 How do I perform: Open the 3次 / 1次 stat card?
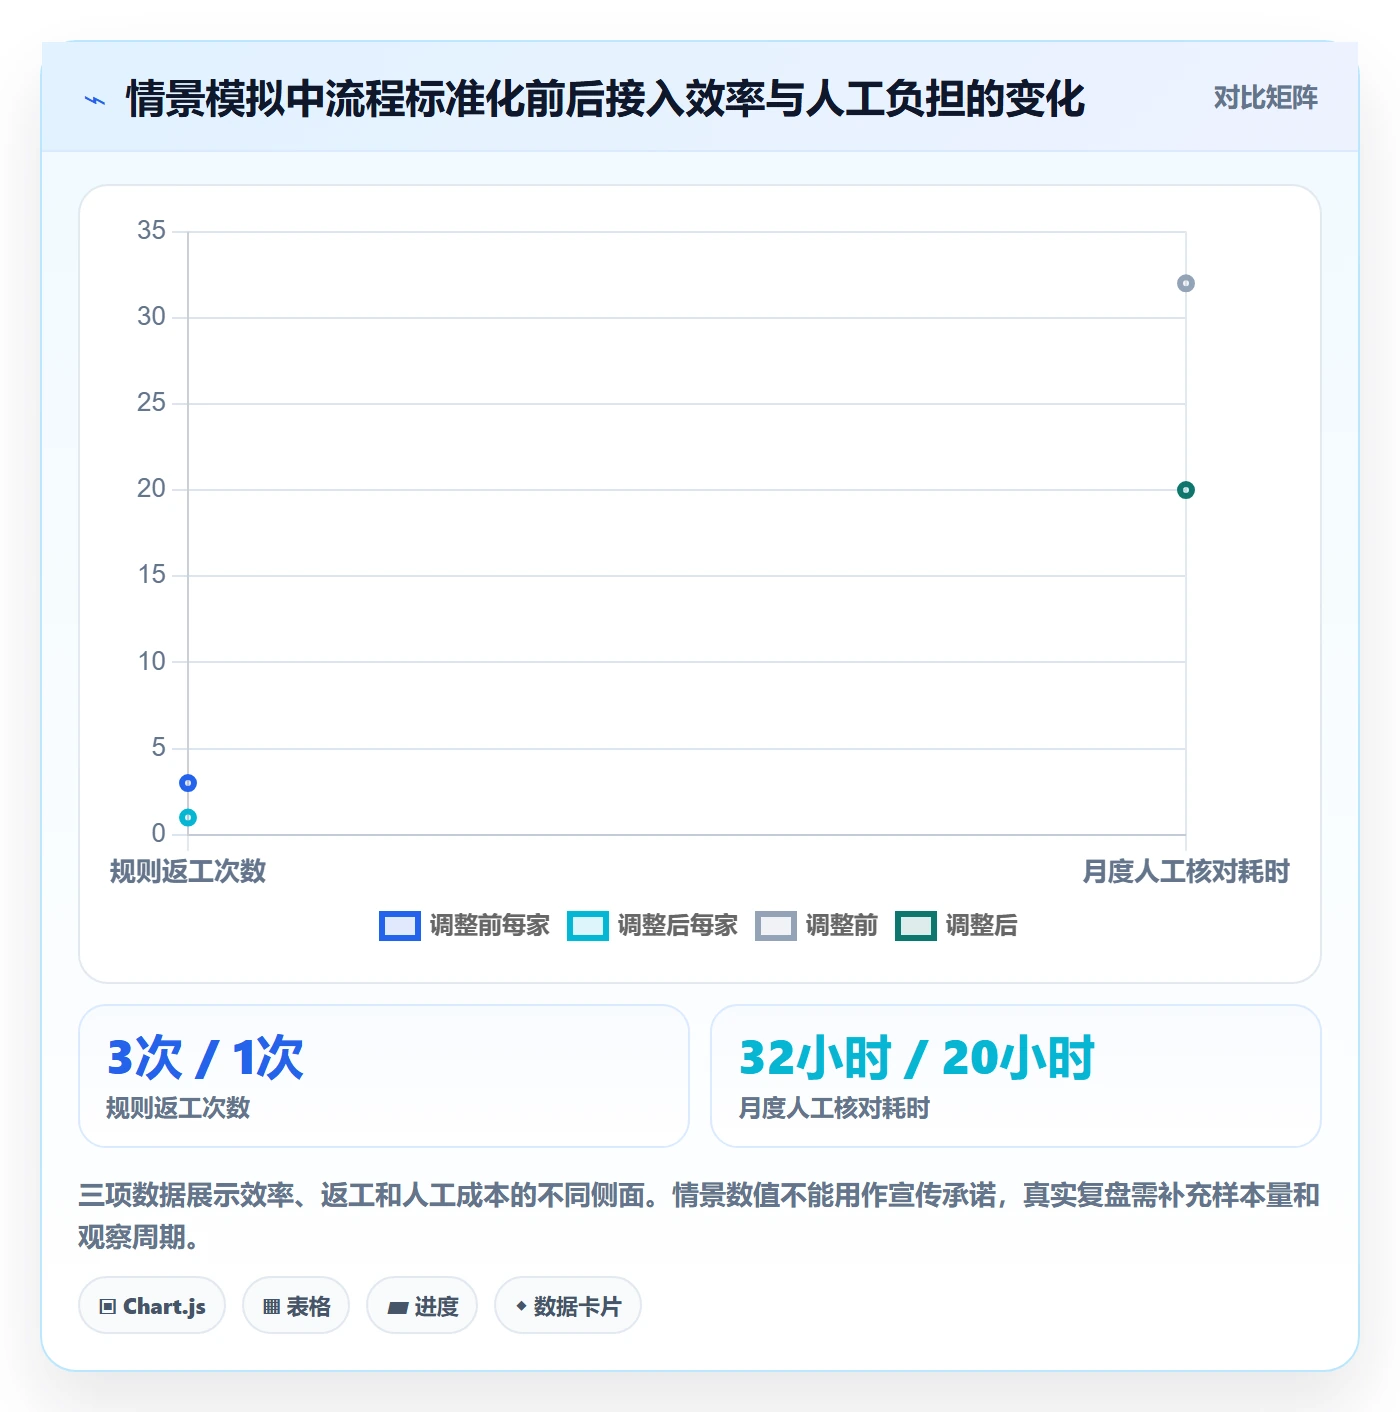coord(384,1076)
